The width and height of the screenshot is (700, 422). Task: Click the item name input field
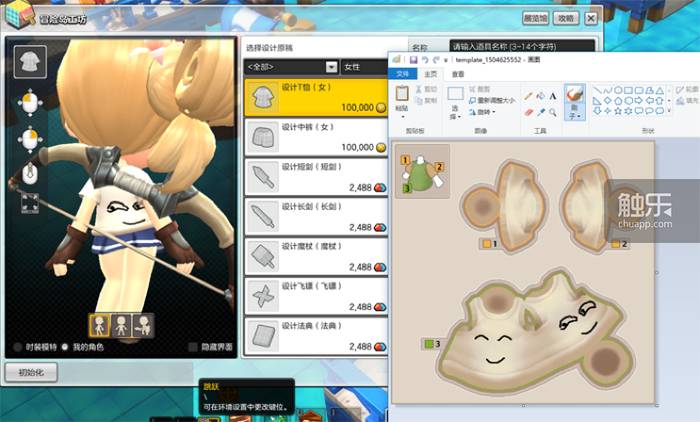[x=522, y=46]
